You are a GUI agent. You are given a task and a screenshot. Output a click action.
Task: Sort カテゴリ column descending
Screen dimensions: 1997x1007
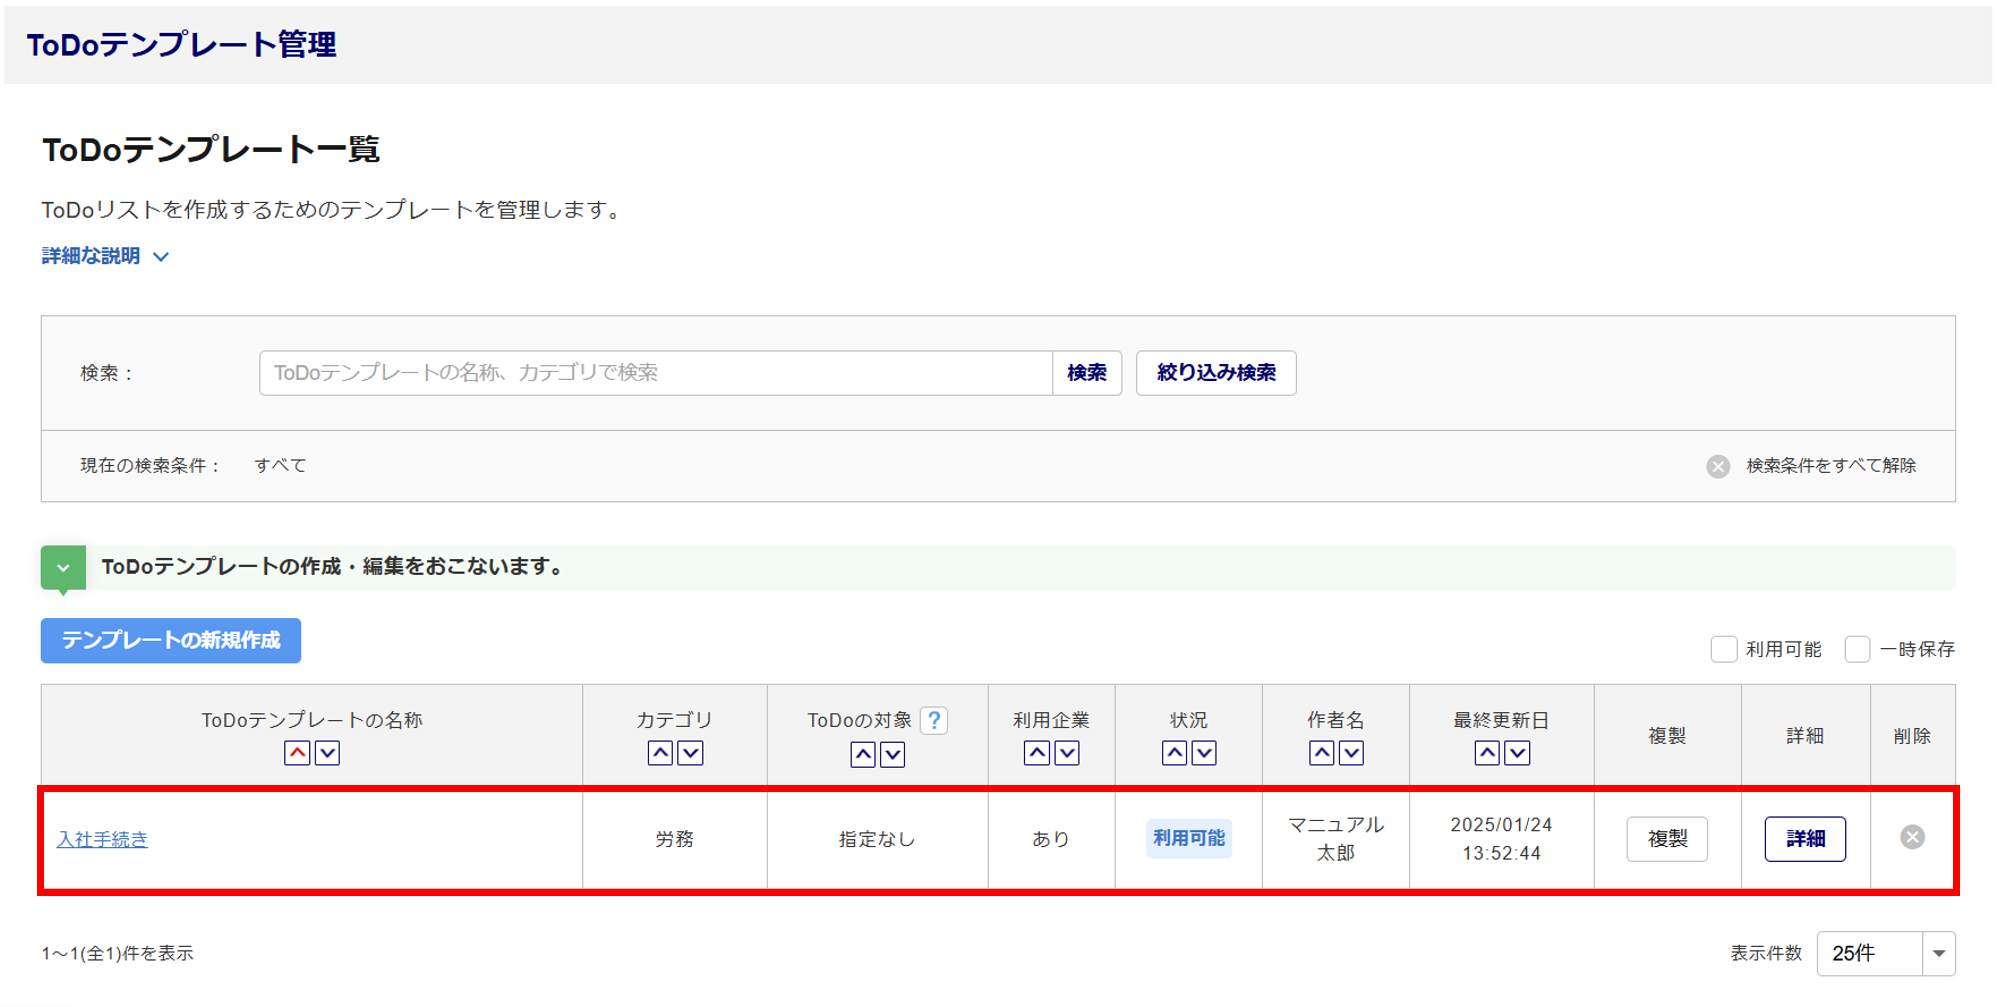(x=691, y=753)
